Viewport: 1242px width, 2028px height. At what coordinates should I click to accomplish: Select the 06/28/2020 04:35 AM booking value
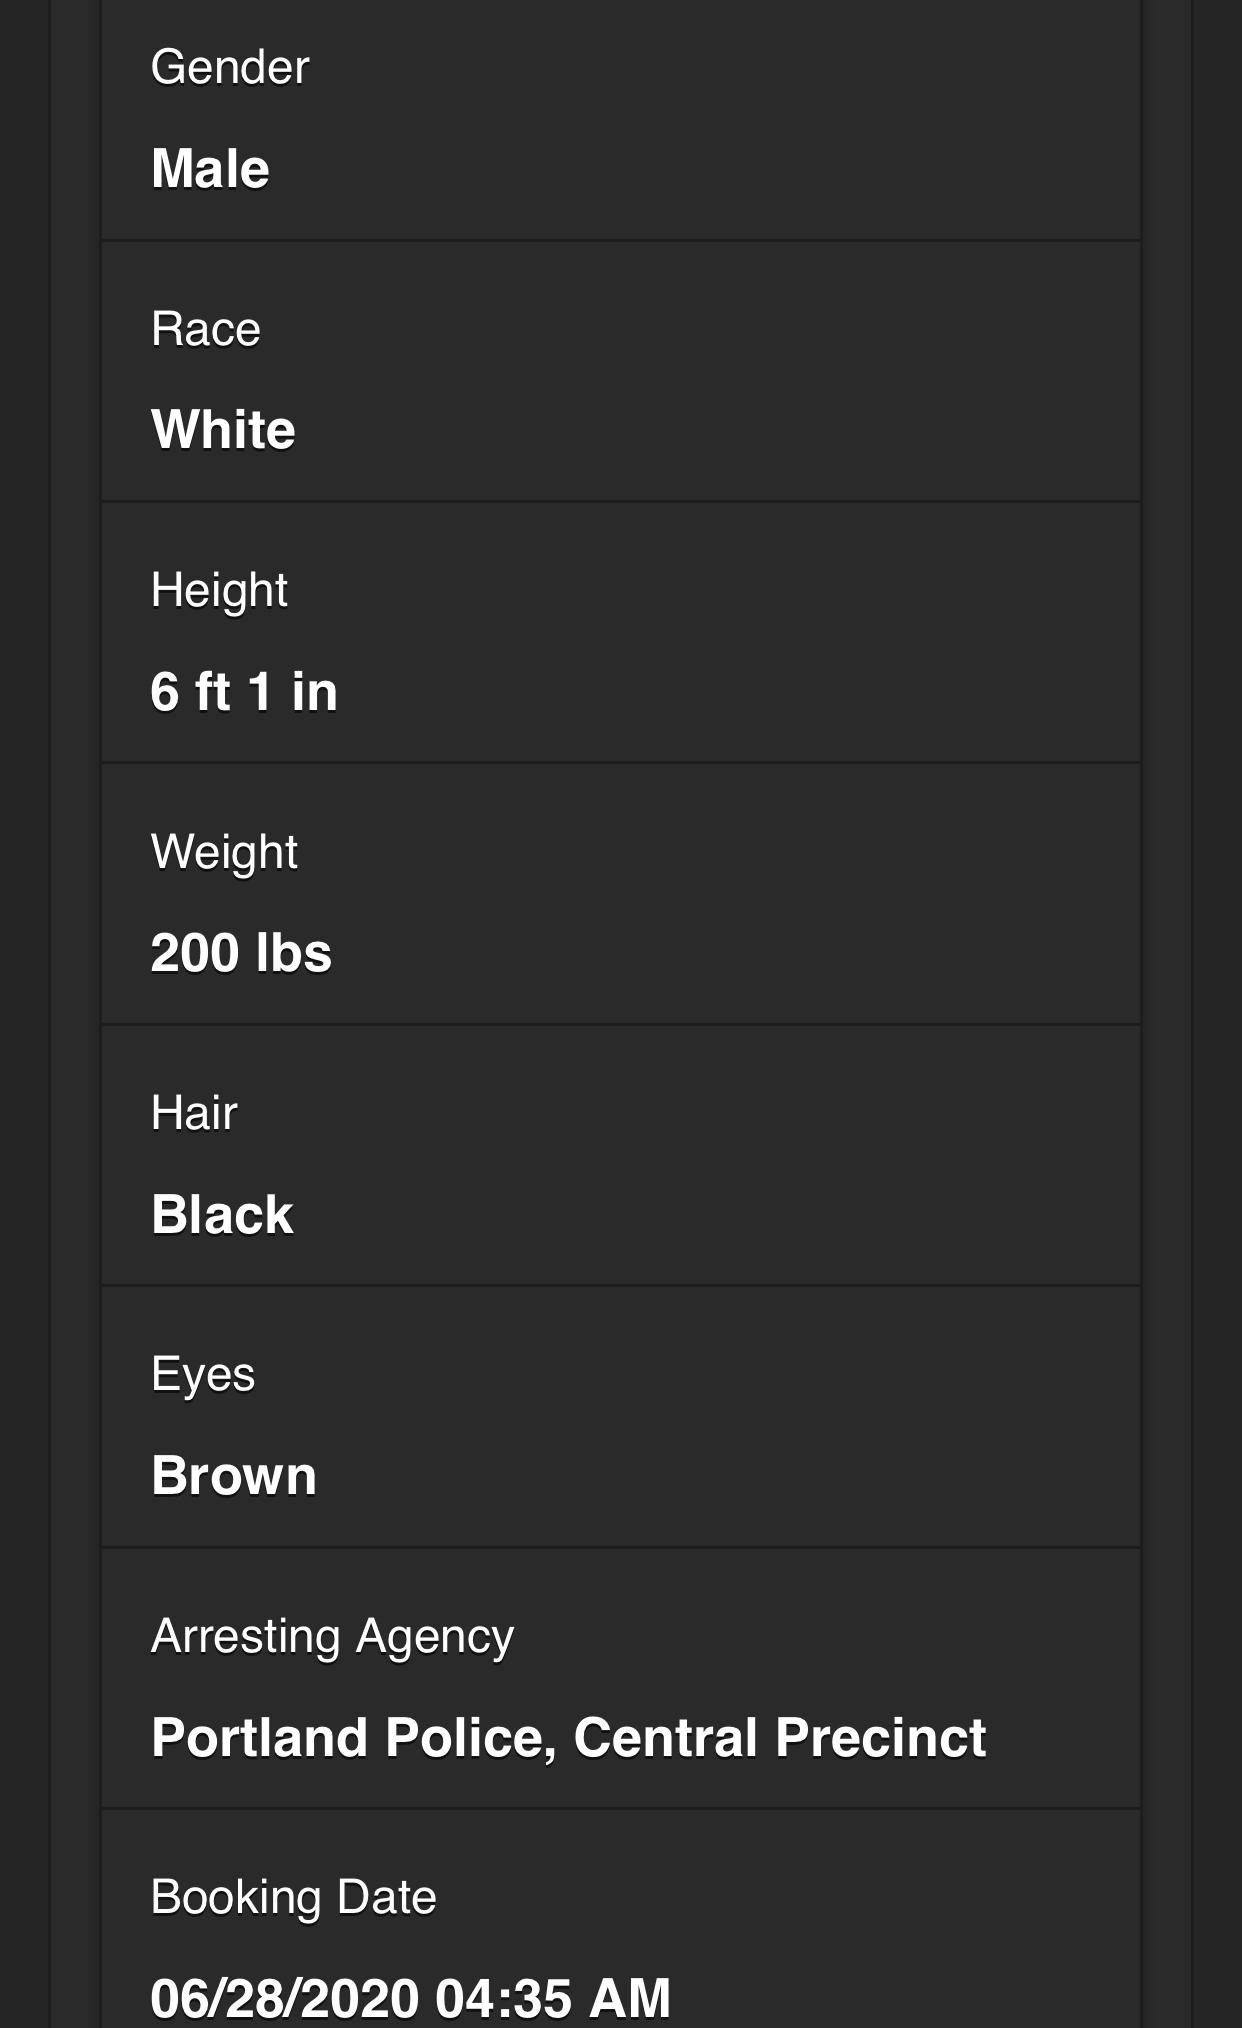[x=410, y=1998]
